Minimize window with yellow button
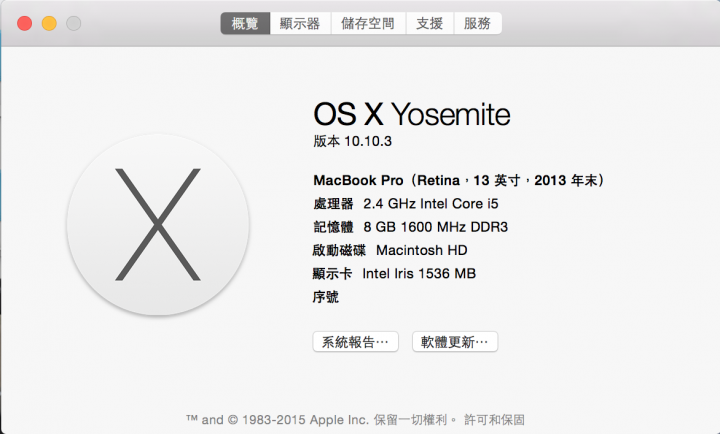This screenshot has width=720, height=434. [x=49, y=23]
